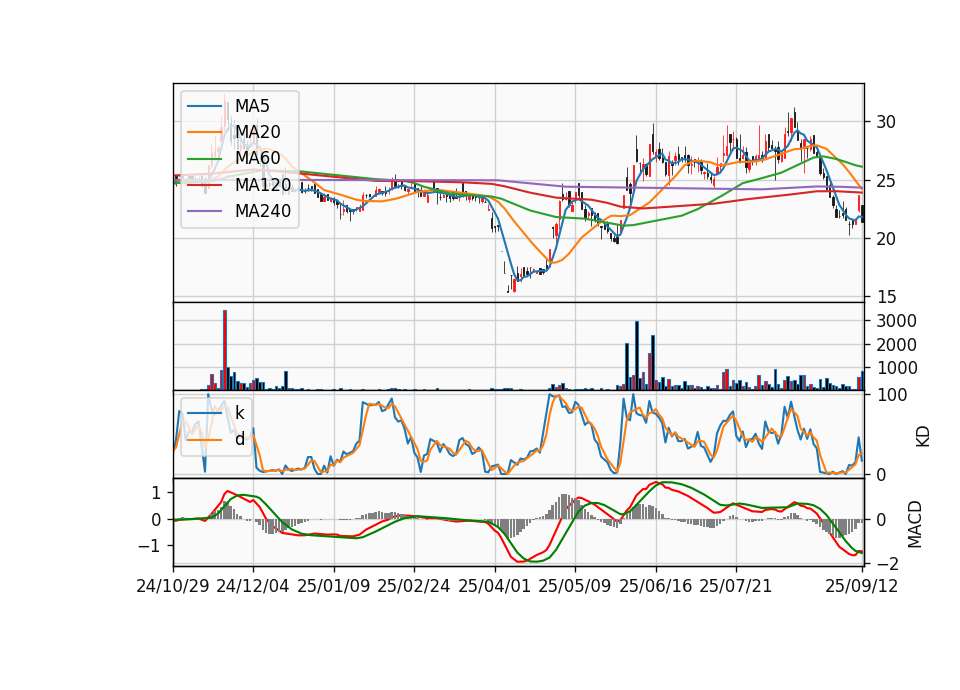Click the green MA60 legend line sample

click(204, 159)
